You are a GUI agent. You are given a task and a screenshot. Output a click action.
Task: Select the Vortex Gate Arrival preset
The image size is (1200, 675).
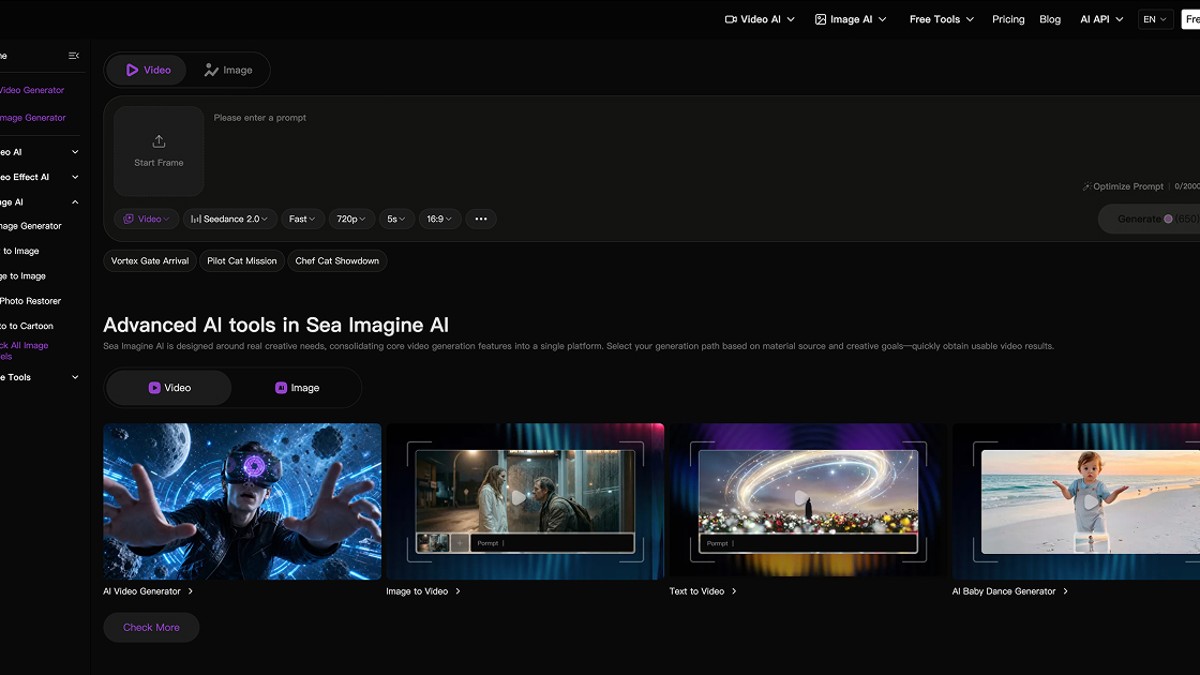coord(150,261)
